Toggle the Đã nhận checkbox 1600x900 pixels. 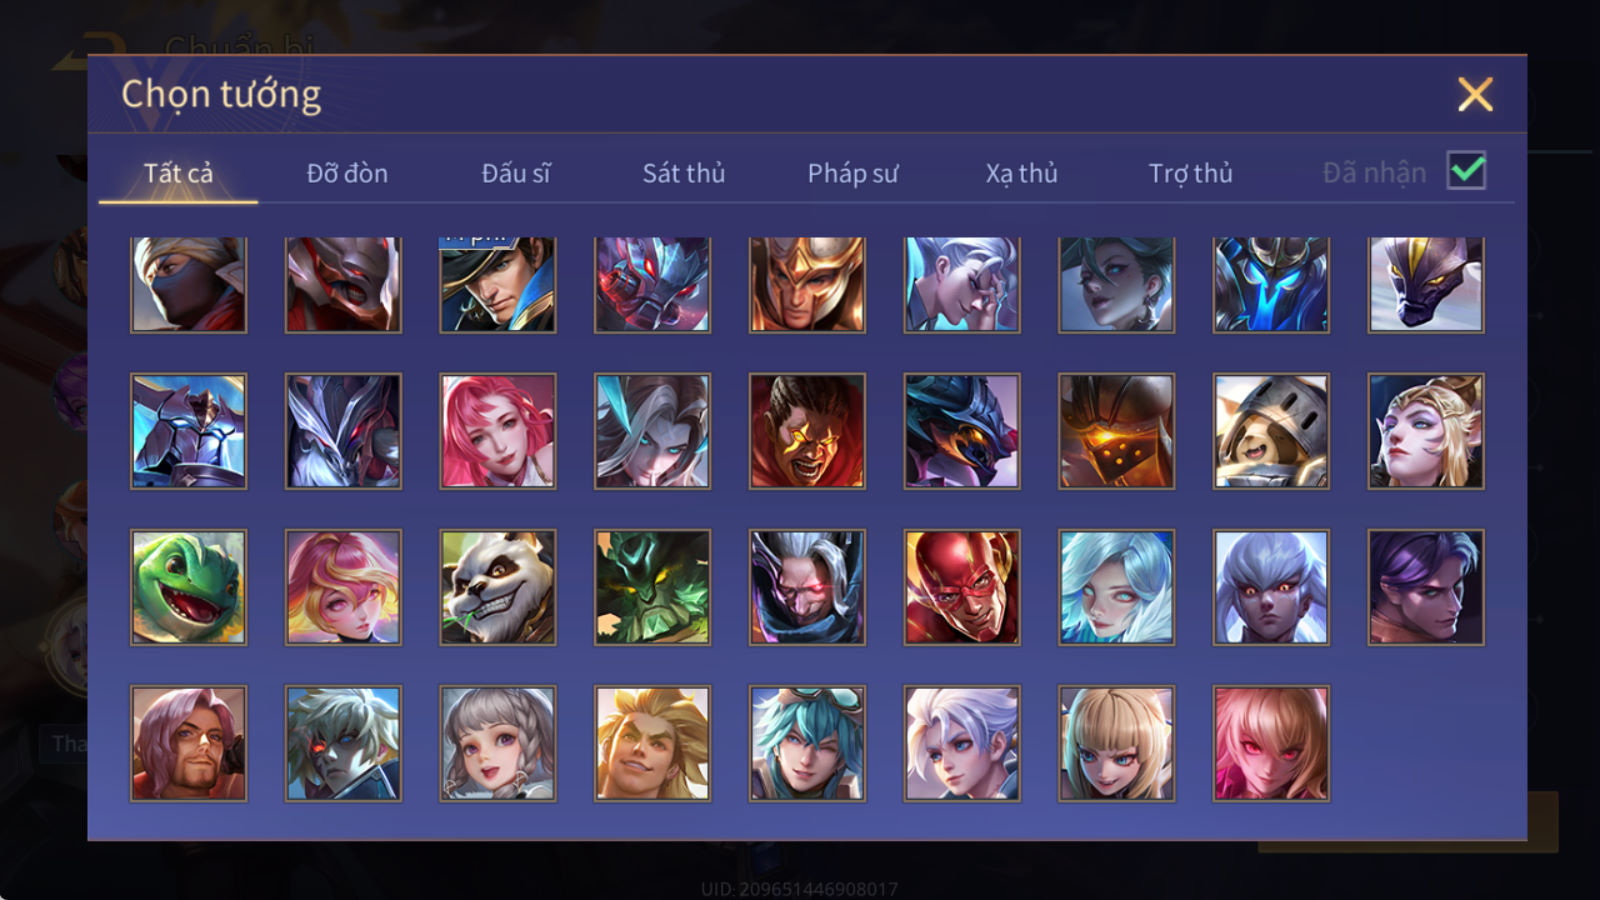[1466, 171]
